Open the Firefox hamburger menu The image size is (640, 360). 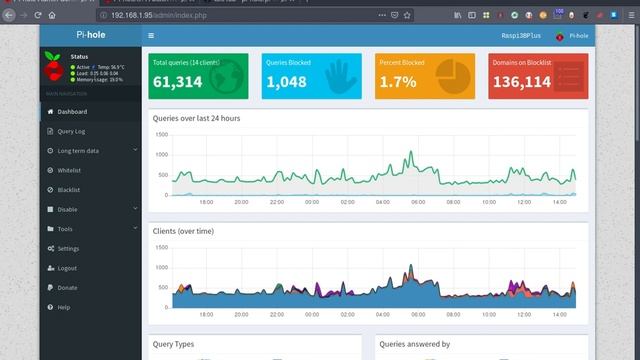pyautogui.click(x=631, y=15)
